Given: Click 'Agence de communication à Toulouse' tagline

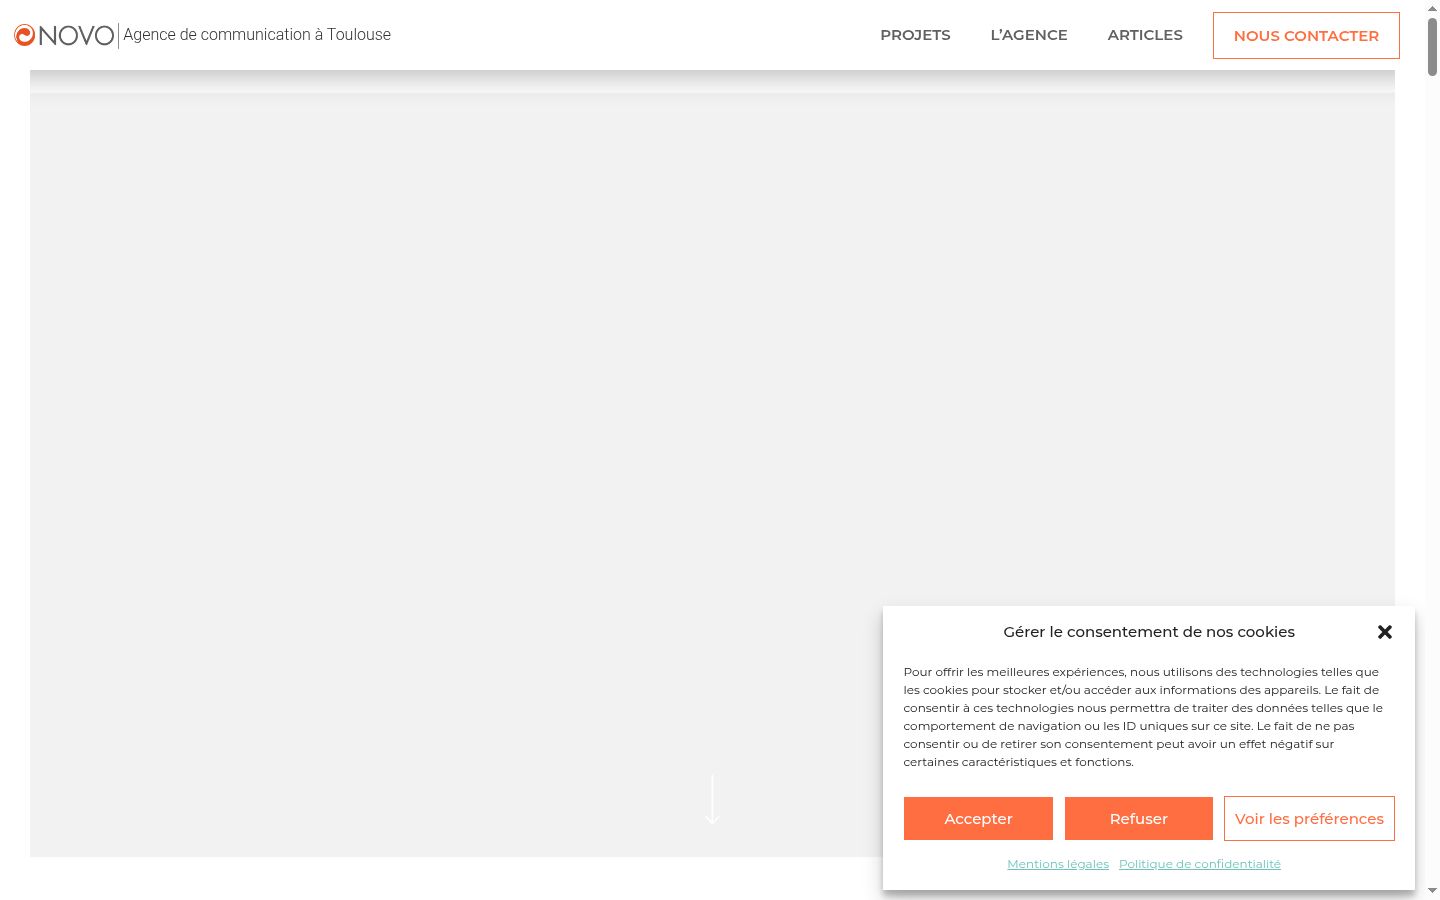Looking at the screenshot, I should pos(257,35).
